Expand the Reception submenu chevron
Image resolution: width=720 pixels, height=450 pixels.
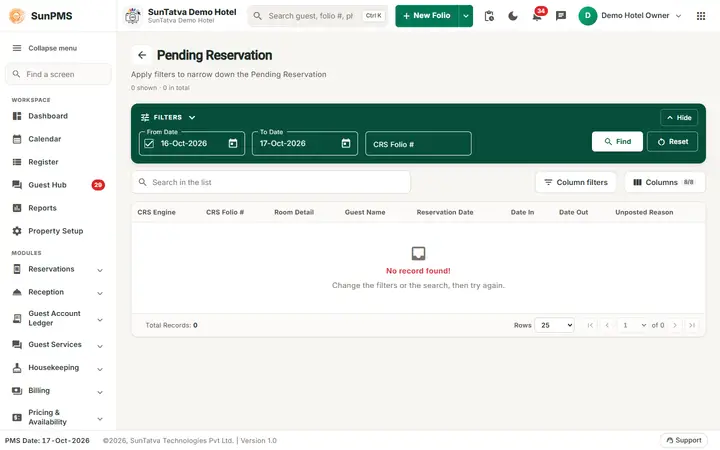click(x=100, y=293)
